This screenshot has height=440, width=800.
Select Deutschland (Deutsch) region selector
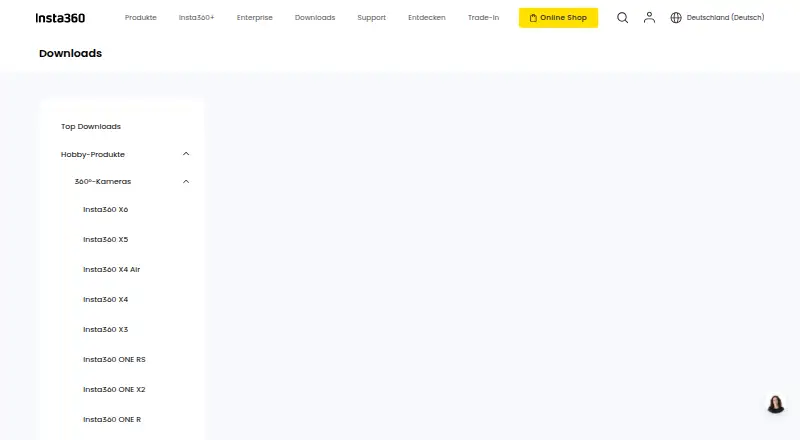pyautogui.click(x=725, y=17)
